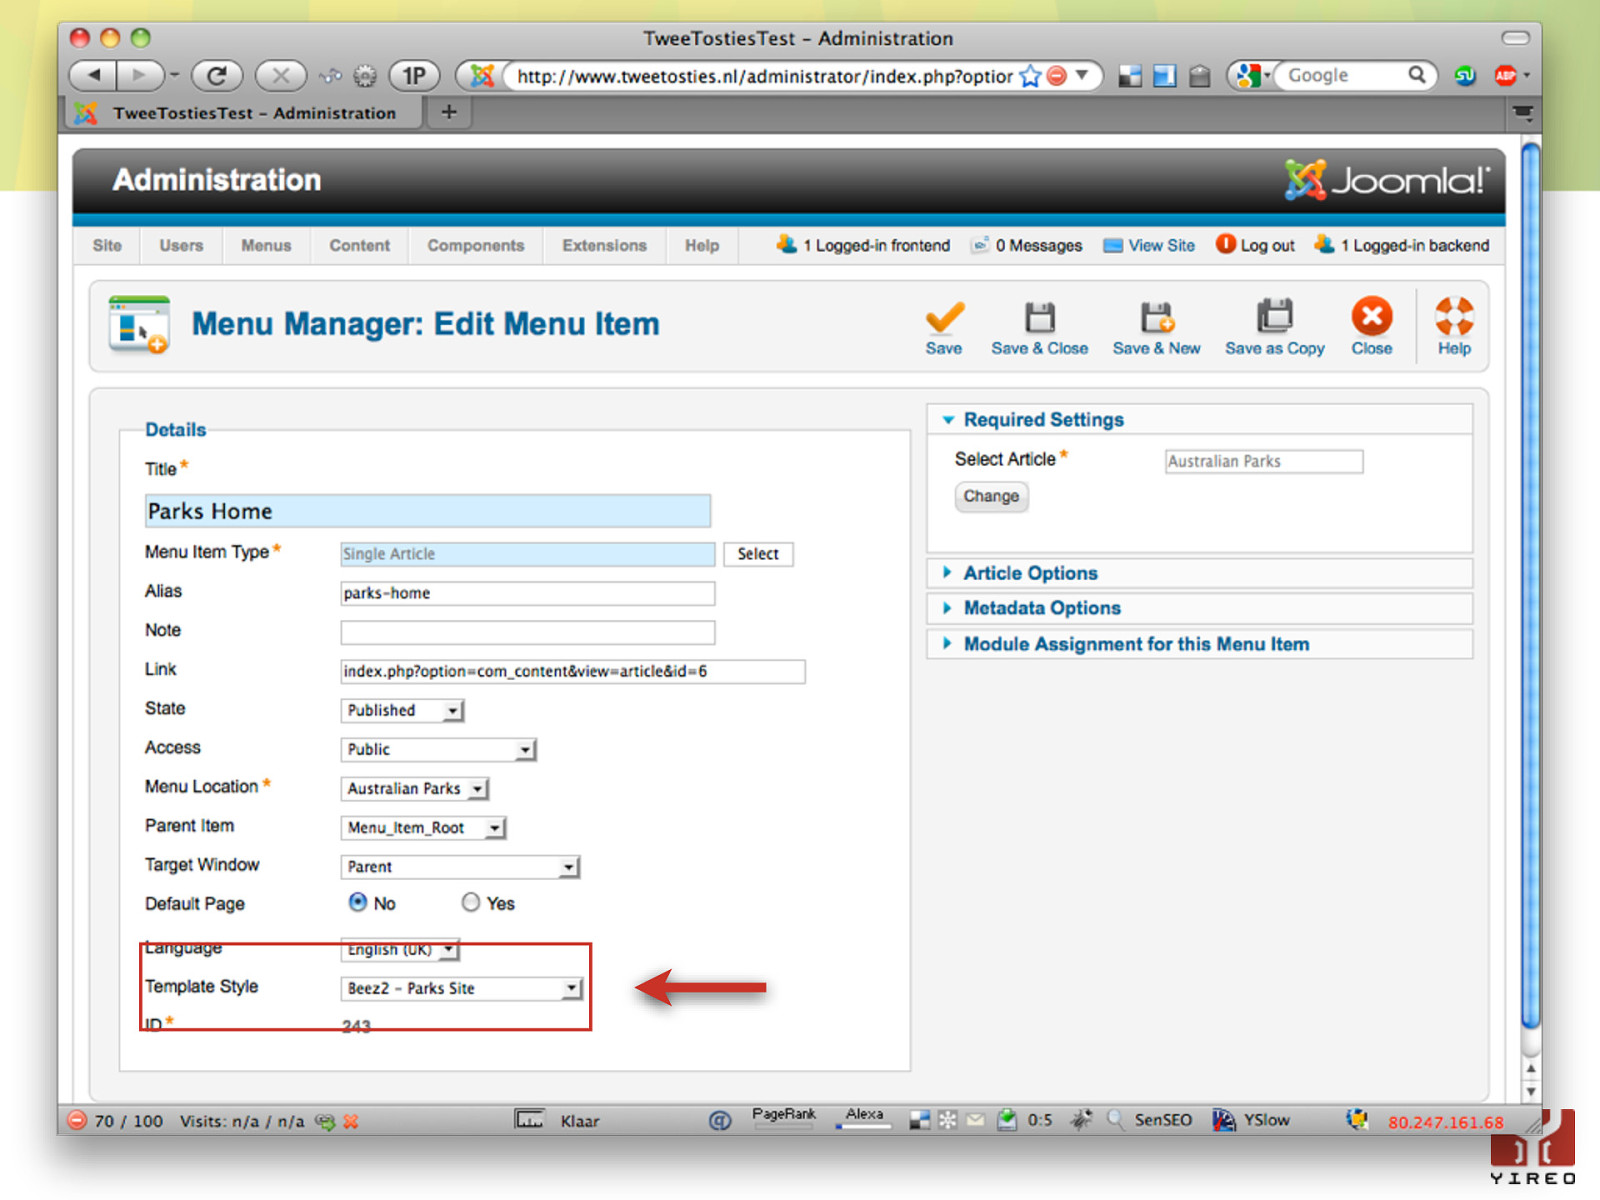Click Select button for Menu Item Type
The image size is (1600, 1200).
click(758, 554)
